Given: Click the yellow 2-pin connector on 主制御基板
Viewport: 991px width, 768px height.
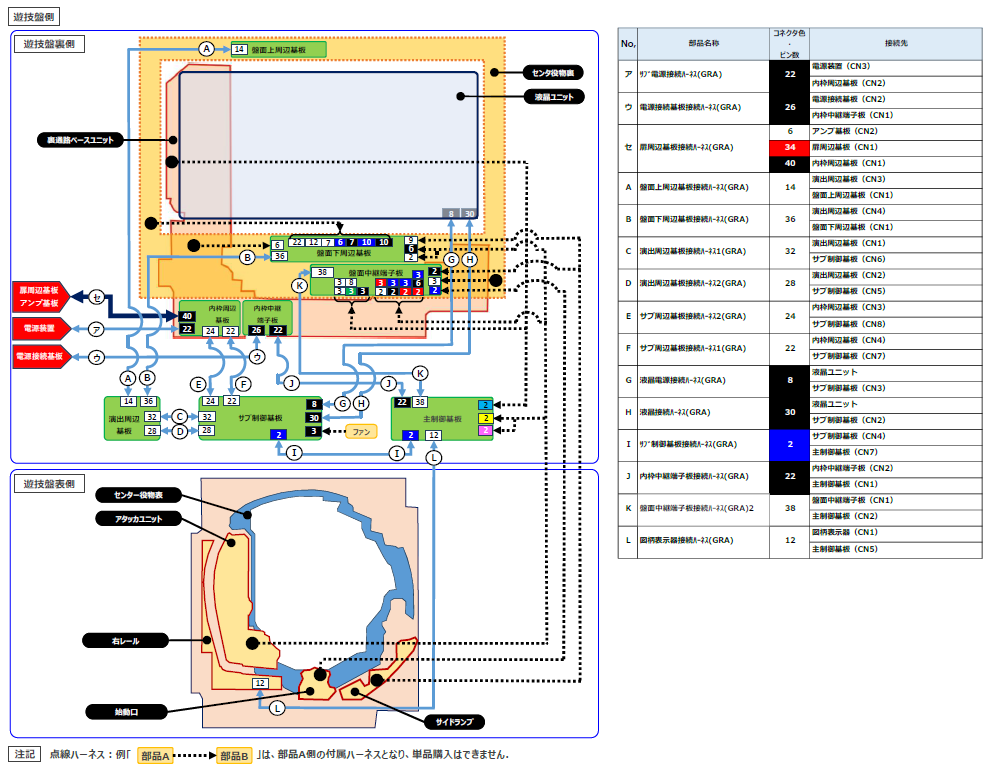Looking at the screenshot, I should click(x=485, y=418).
